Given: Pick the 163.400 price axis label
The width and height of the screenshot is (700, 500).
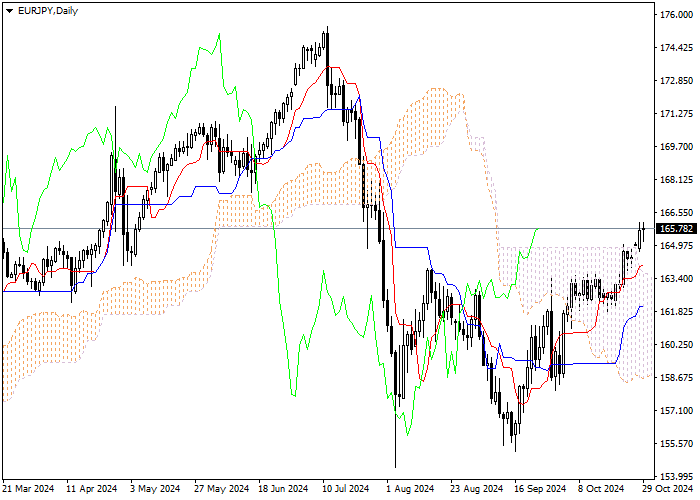Looking at the screenshot, I should [676, 279].
